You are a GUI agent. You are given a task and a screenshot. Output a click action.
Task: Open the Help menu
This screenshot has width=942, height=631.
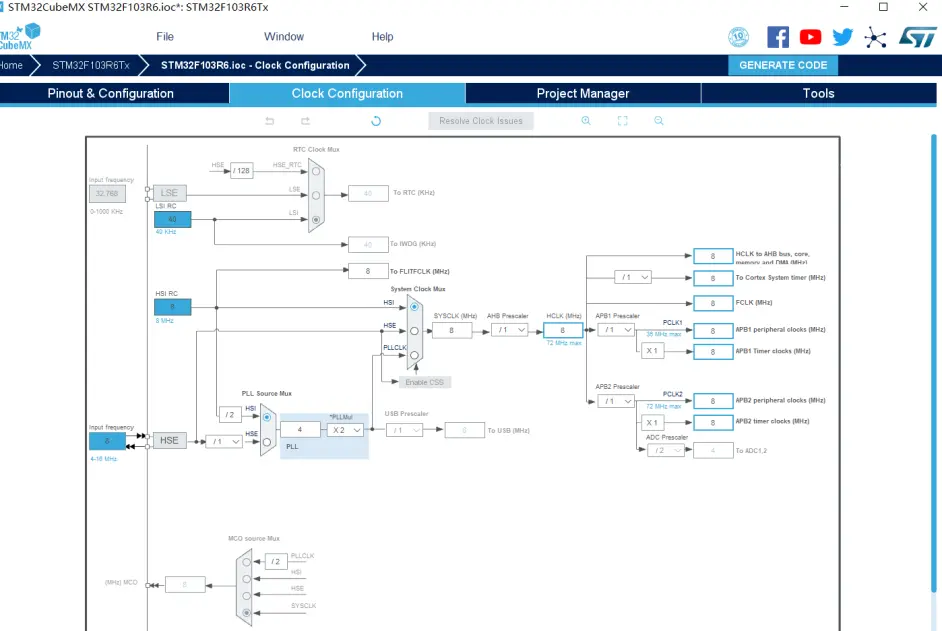click(382, 37)
